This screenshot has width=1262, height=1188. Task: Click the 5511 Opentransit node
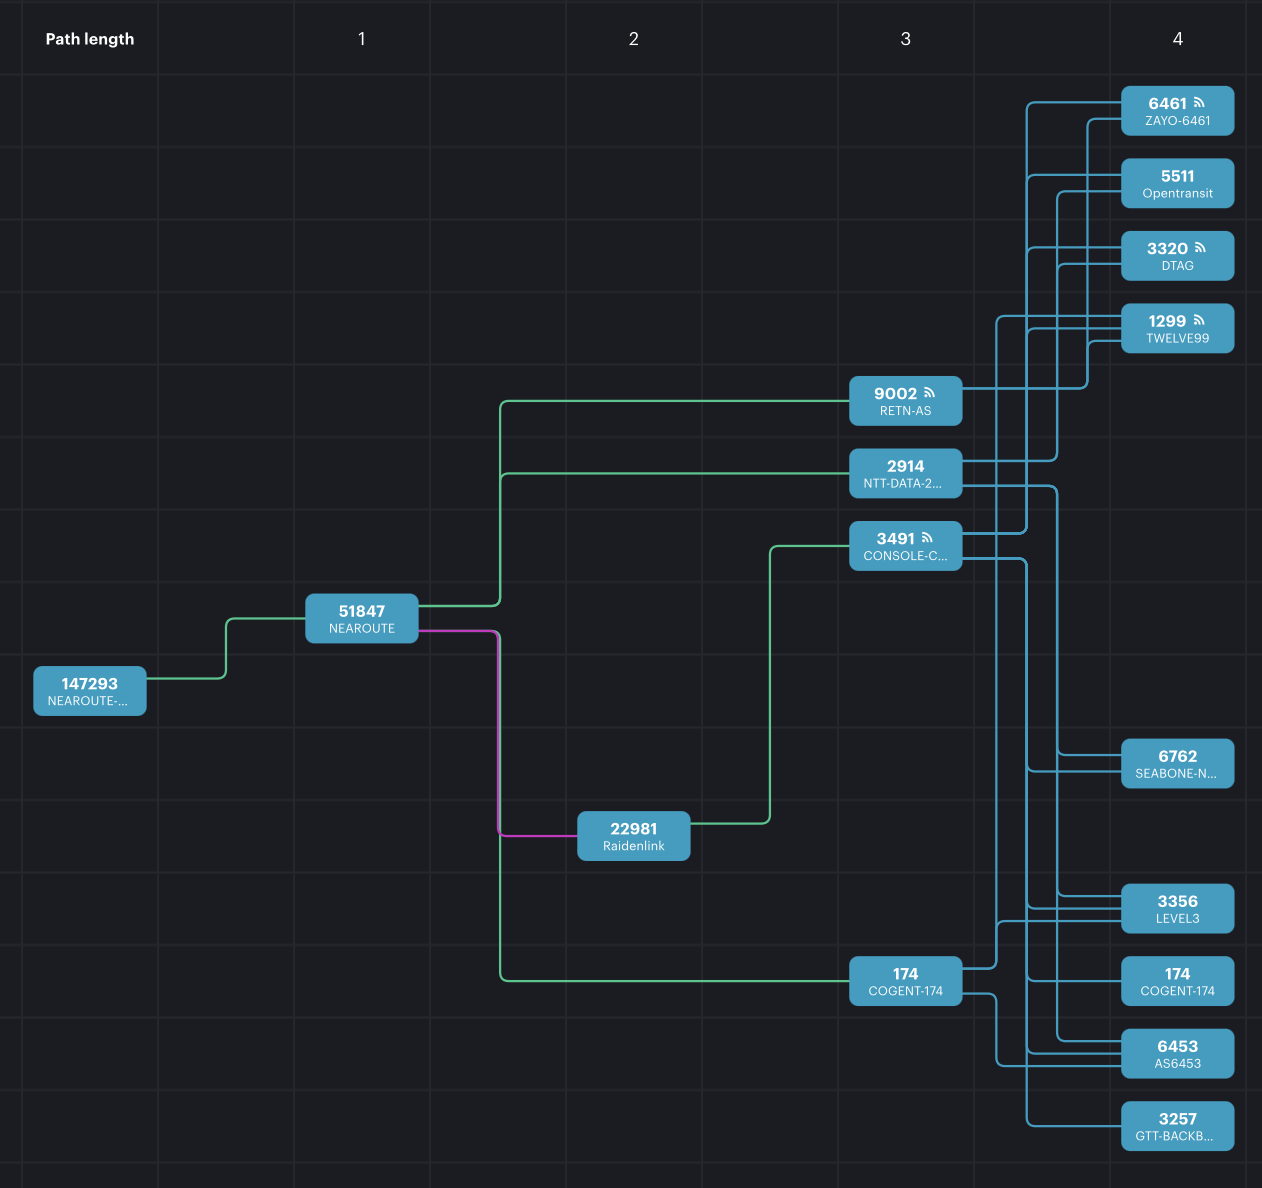1177,184
